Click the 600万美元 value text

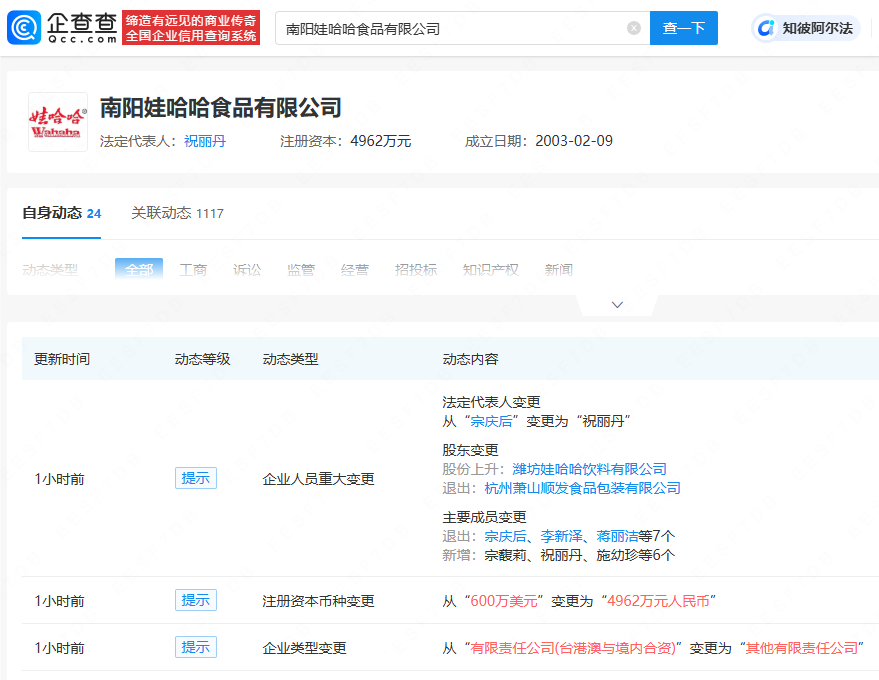(504, 601)
